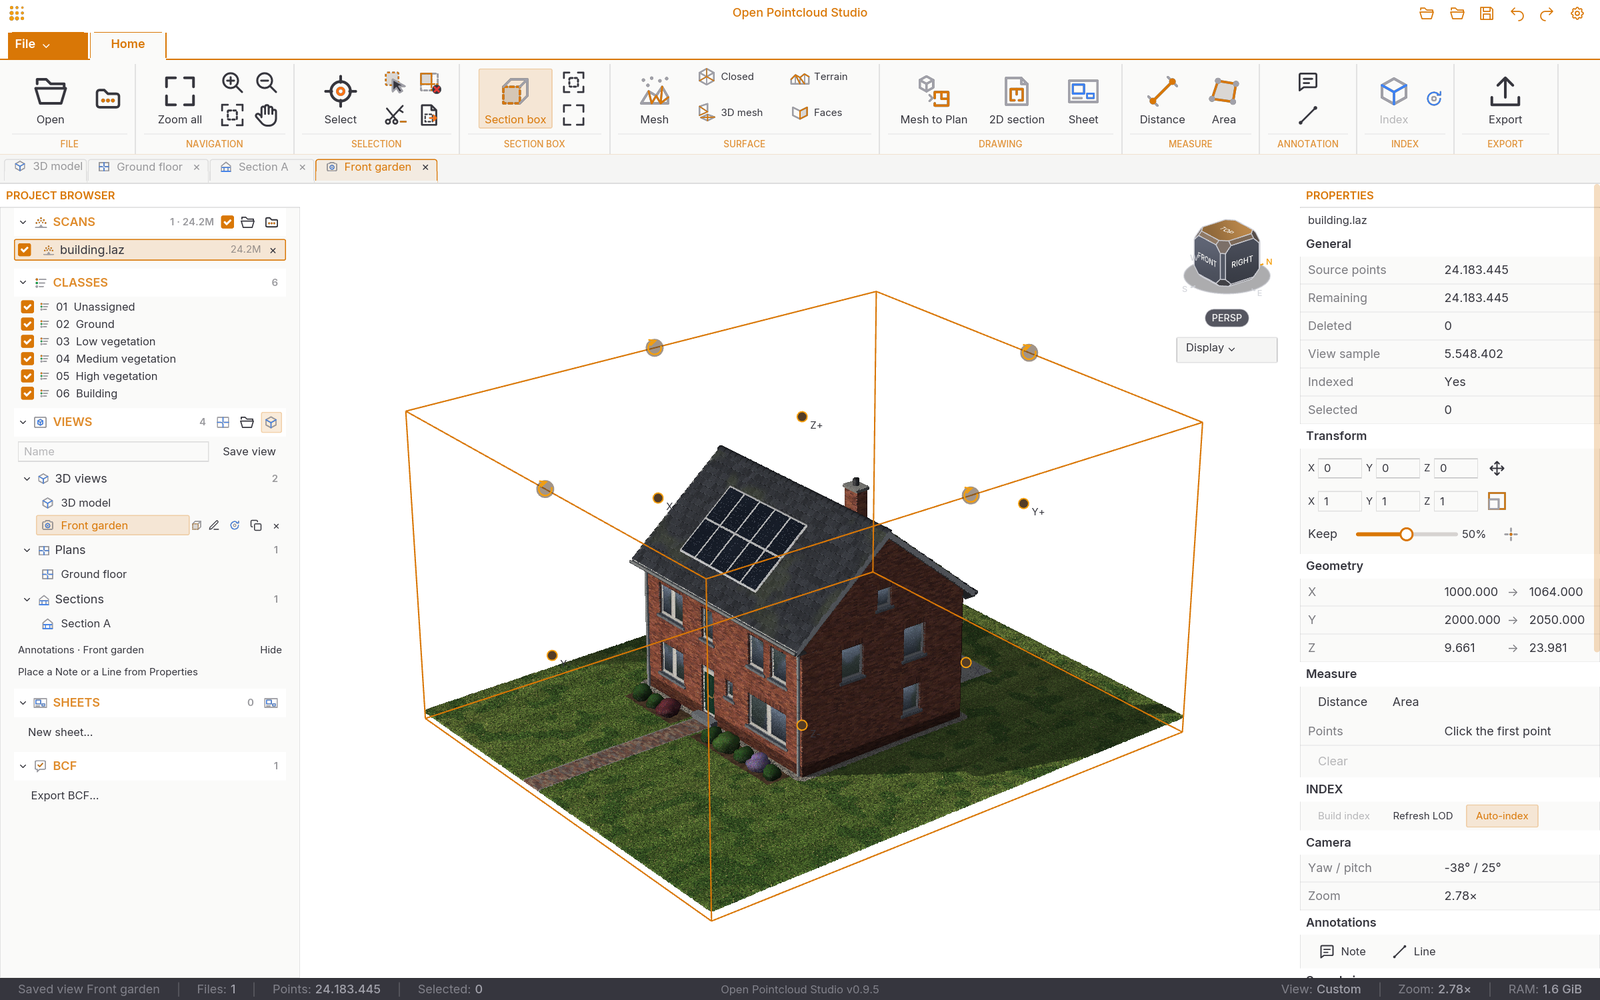Click the Terrain surface option
Image resolution: width=1600 pixels, height=1000 pixels.
tap(819, 77)
